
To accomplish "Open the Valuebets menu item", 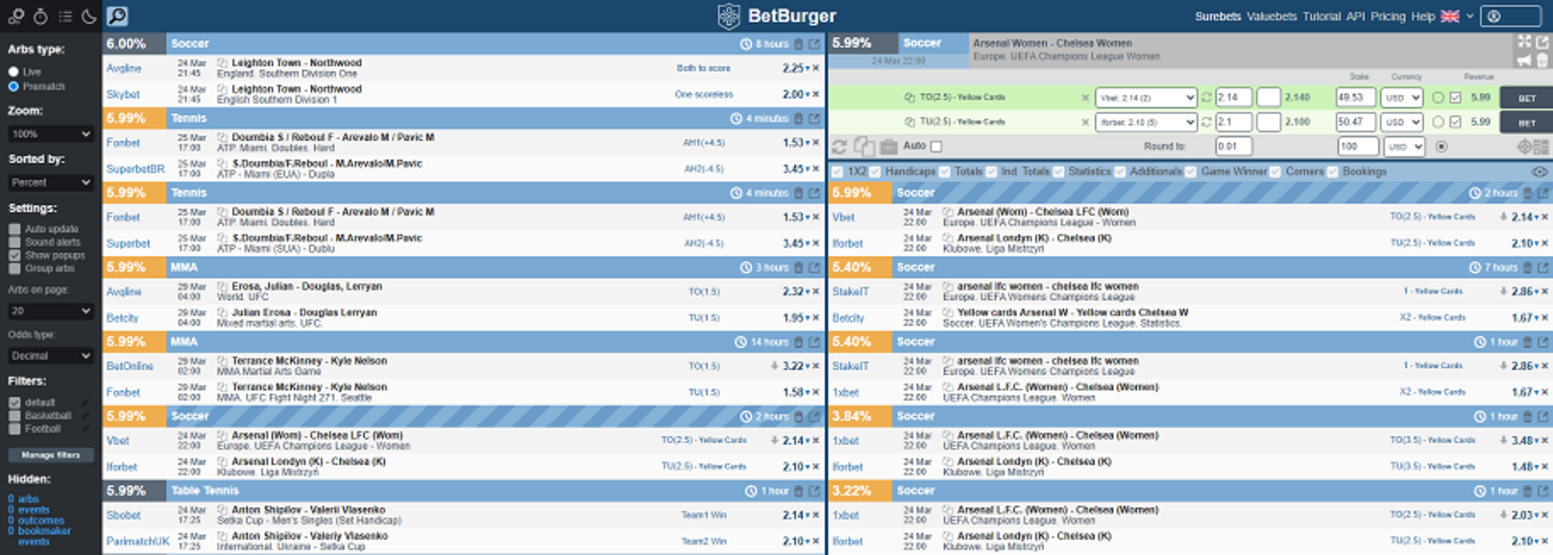I will (x=1271, y=16).
